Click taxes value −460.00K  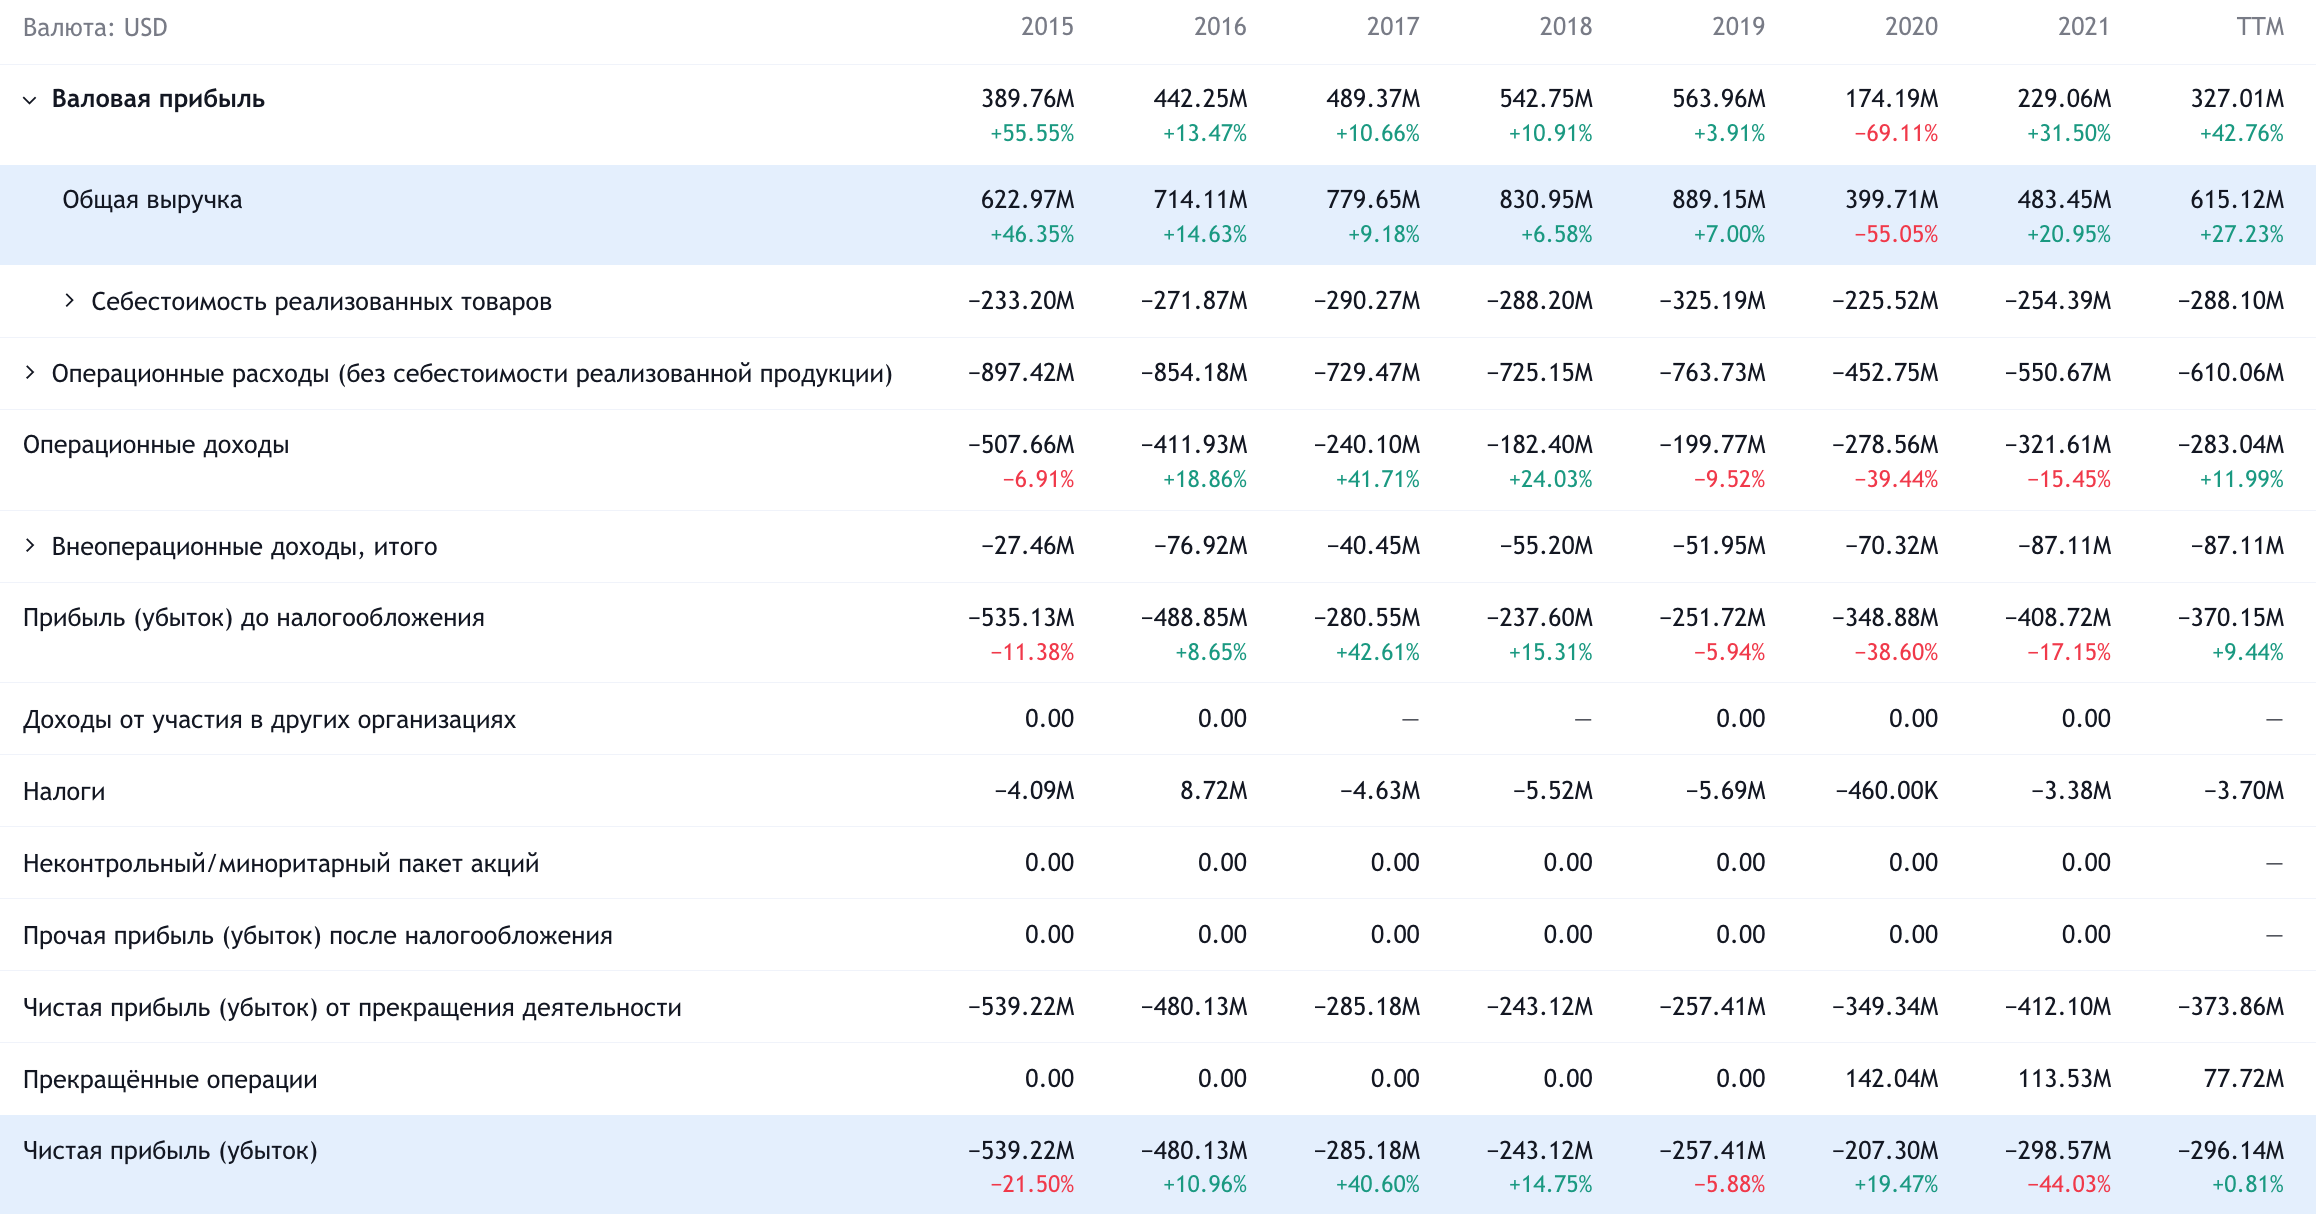(x=1887, y=791)
